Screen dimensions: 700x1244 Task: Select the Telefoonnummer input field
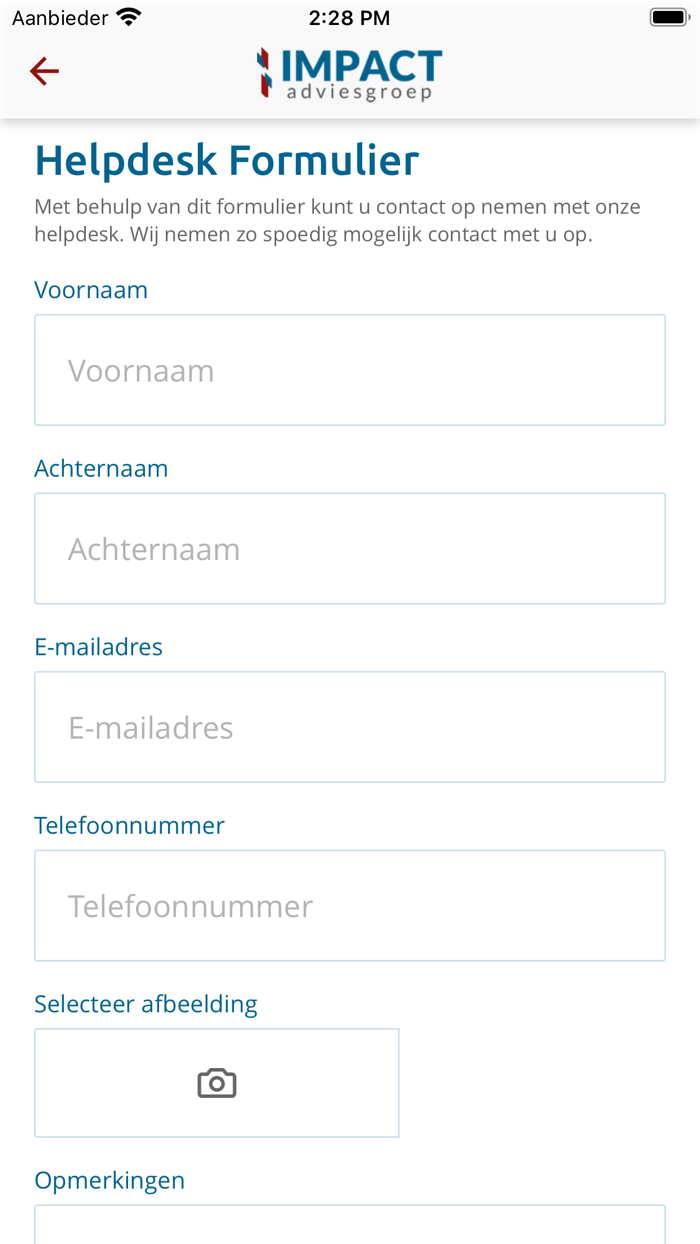(349, 905)
